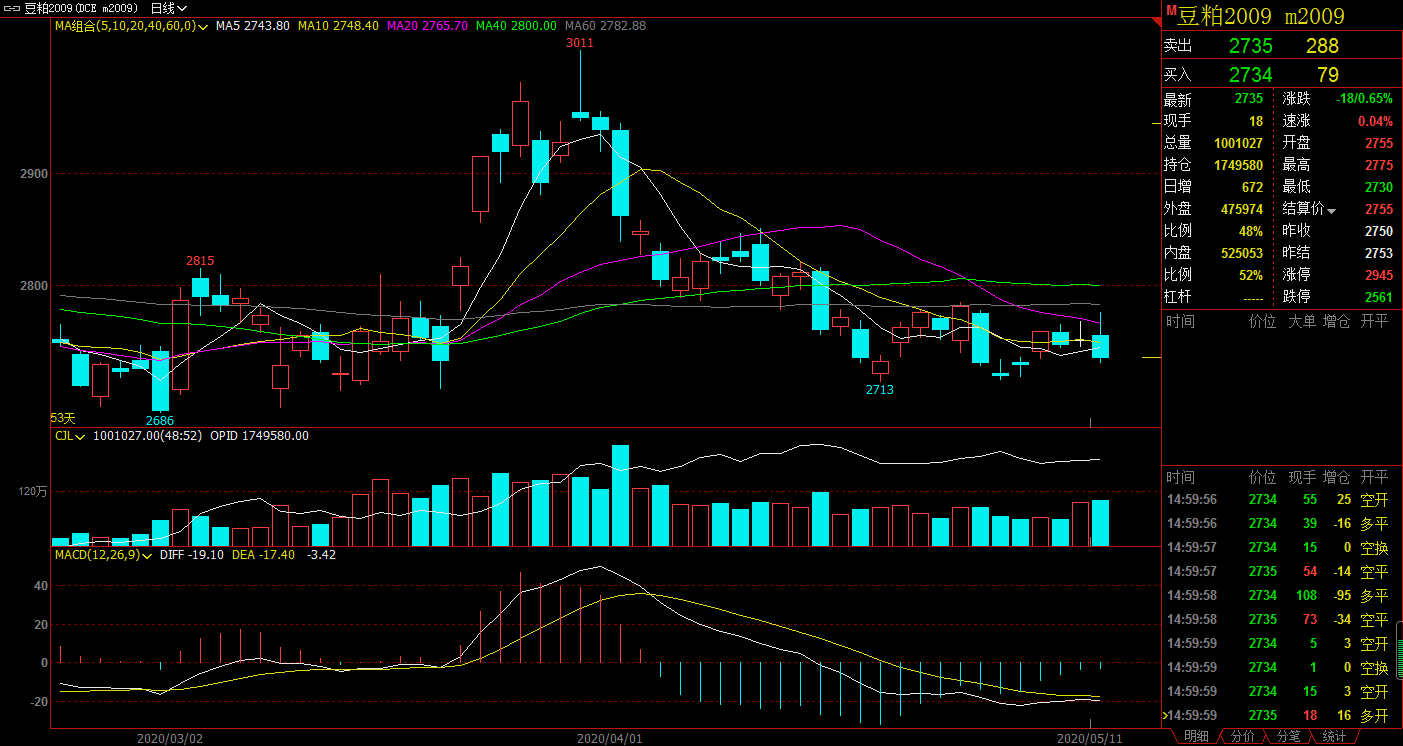The width and height of the screenshot is (1403, 746).
Task: Open the 日线 period dropdown
Action: coord(168,7)
